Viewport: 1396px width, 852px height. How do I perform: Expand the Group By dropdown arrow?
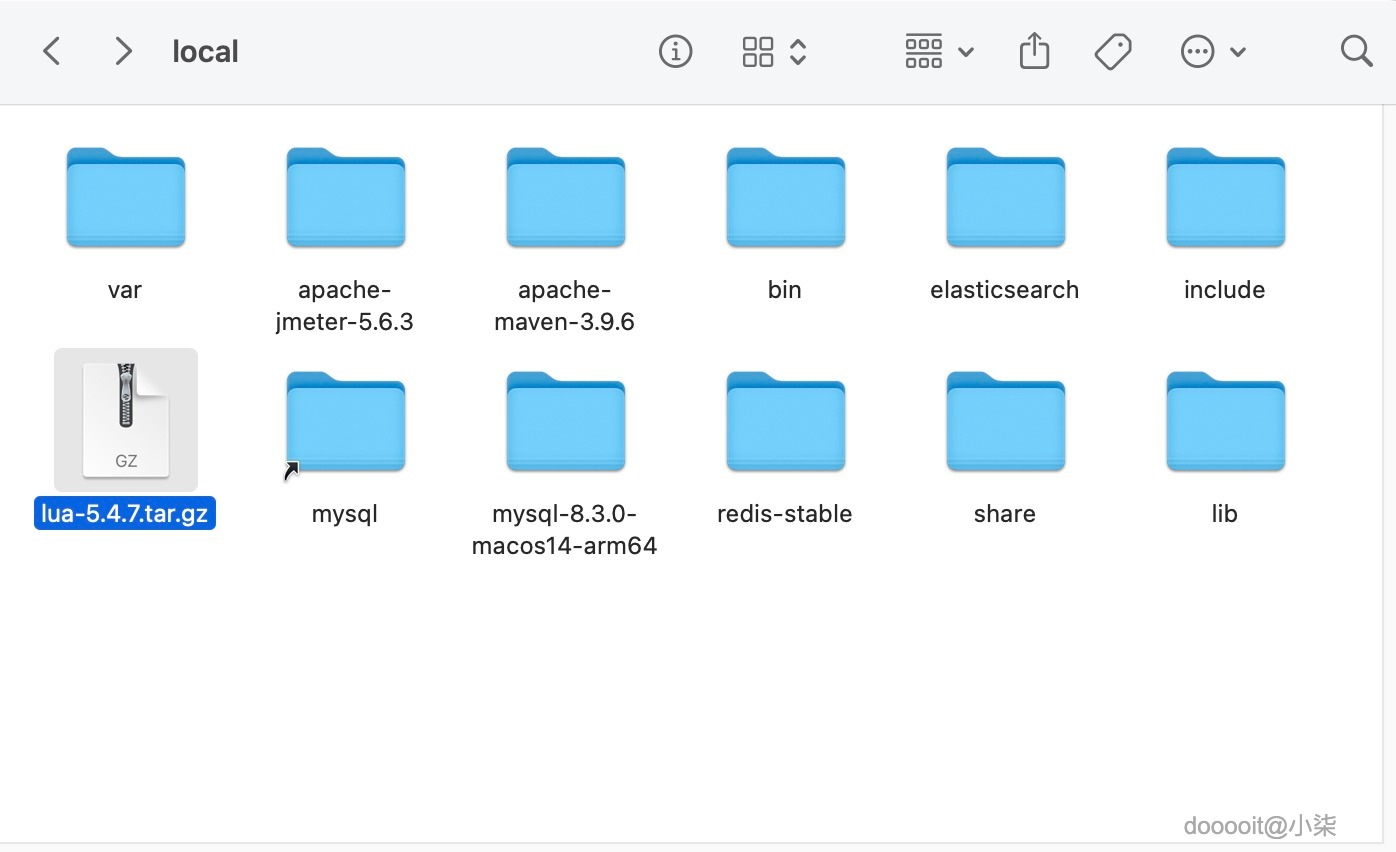966,52
